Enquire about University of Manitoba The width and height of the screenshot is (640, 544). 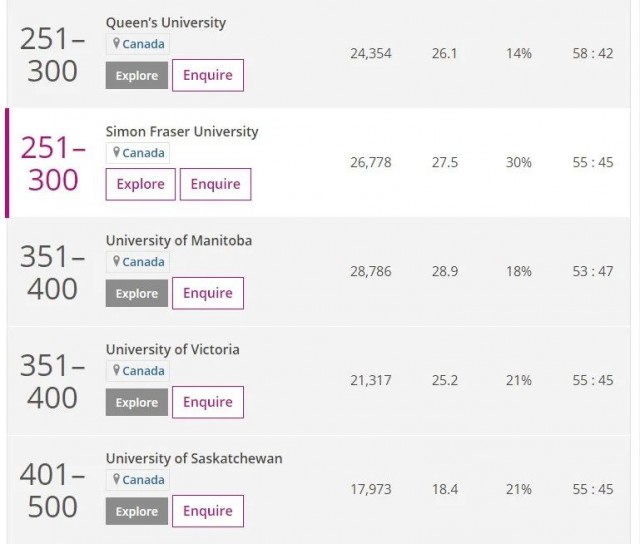click(208, 293)
